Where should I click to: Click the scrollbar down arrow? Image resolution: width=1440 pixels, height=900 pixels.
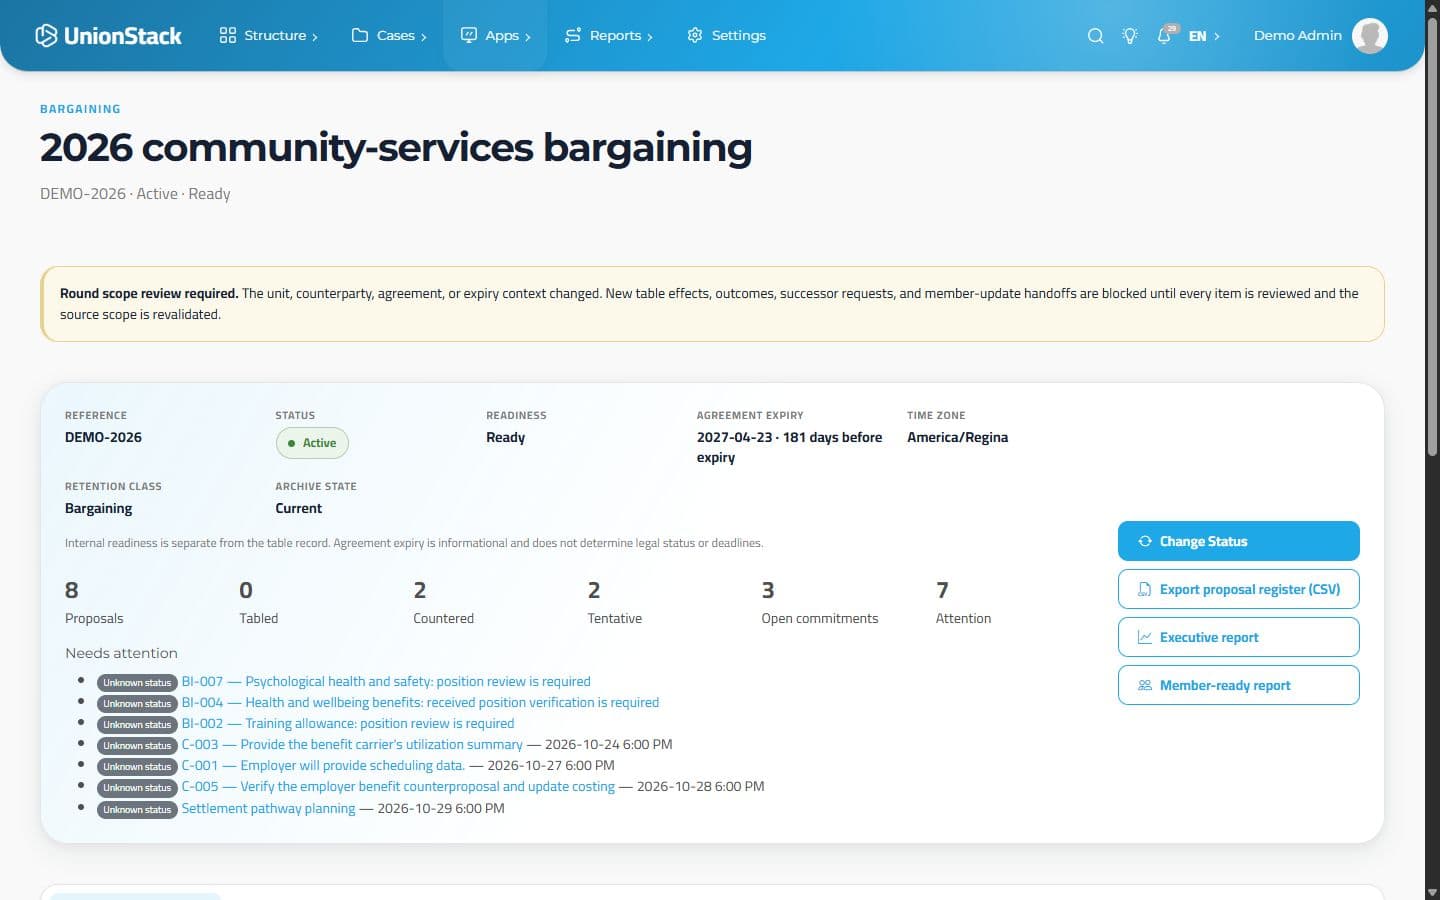coord(1432,892)
